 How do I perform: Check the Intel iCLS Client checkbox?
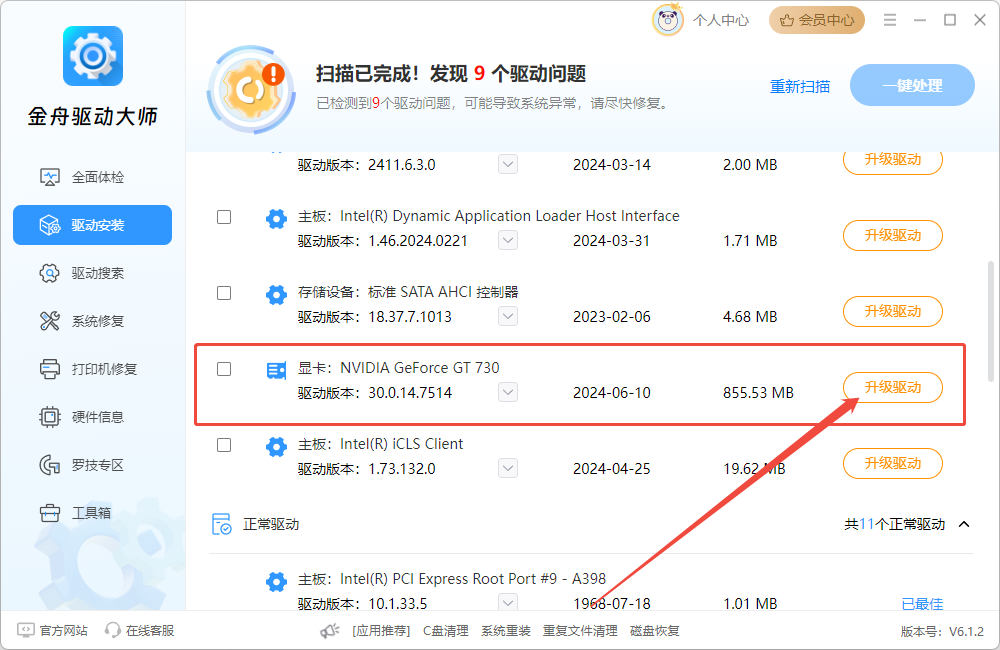224,445
